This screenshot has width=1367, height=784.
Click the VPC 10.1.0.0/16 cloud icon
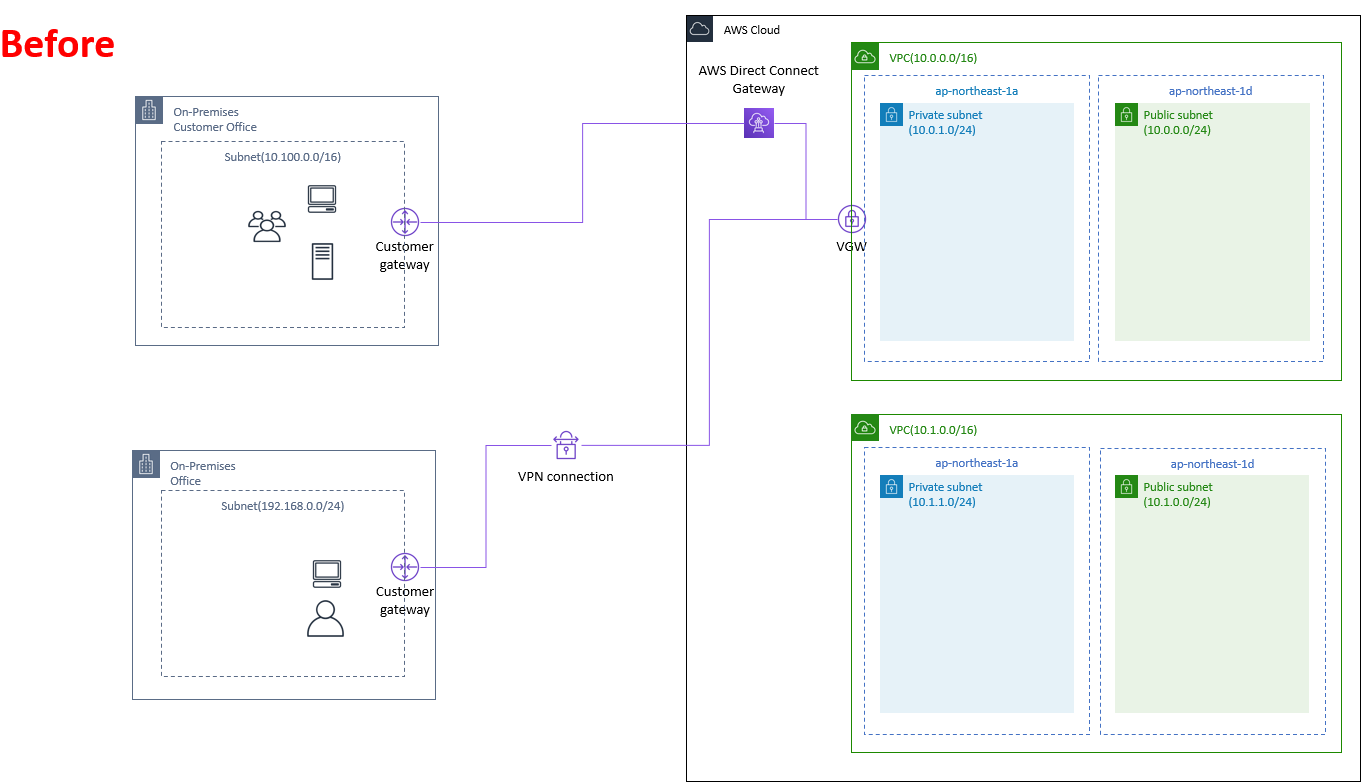(864, 428)
